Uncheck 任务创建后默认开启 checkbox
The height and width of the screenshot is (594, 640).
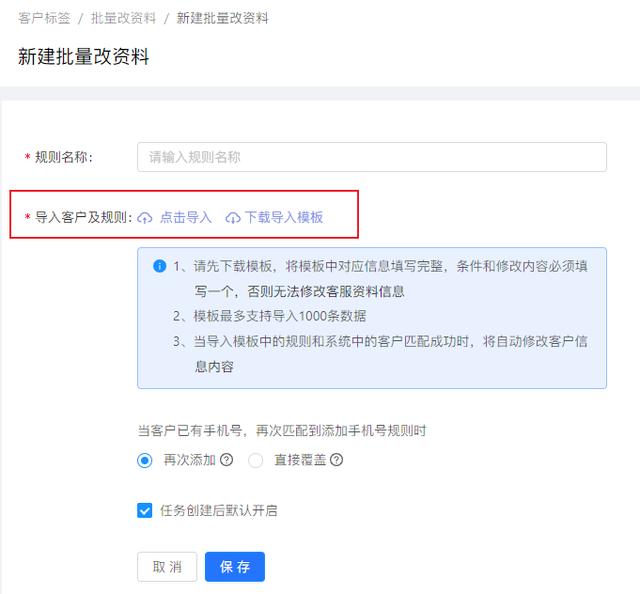pyautogui.click(x=144, y=510)
